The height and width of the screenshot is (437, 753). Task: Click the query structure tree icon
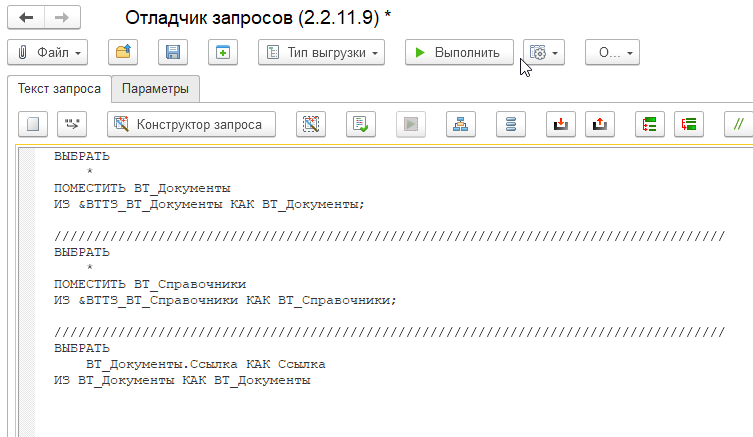click(461, 124)
